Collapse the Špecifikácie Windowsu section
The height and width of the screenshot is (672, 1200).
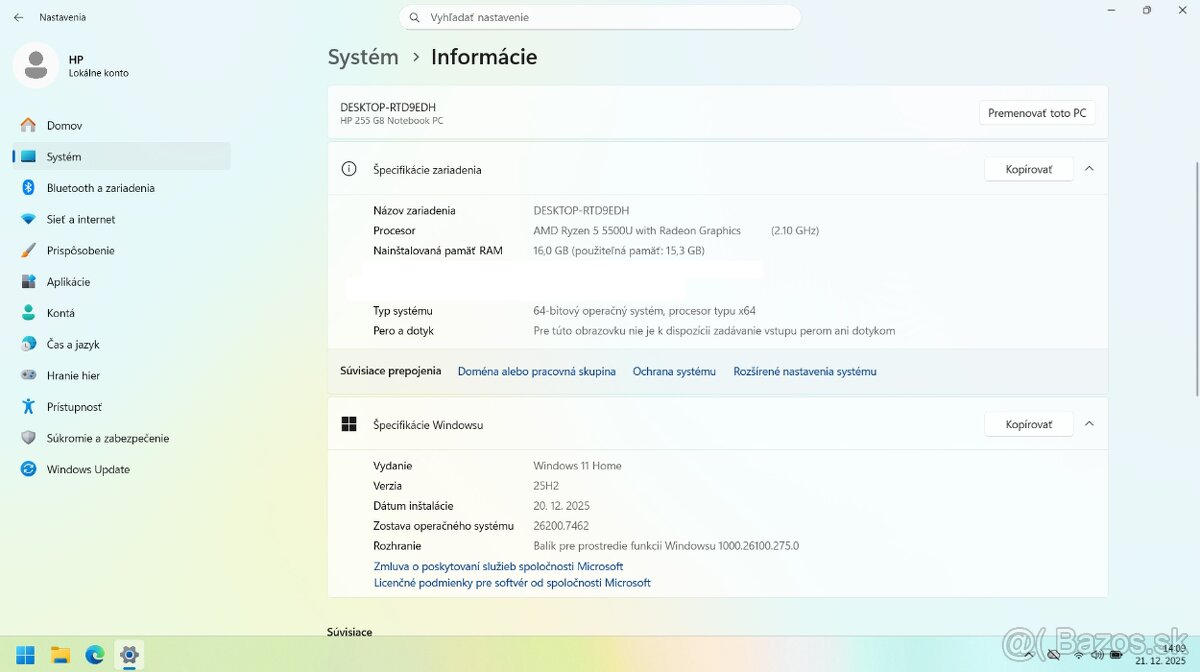tap(1089, 424)
